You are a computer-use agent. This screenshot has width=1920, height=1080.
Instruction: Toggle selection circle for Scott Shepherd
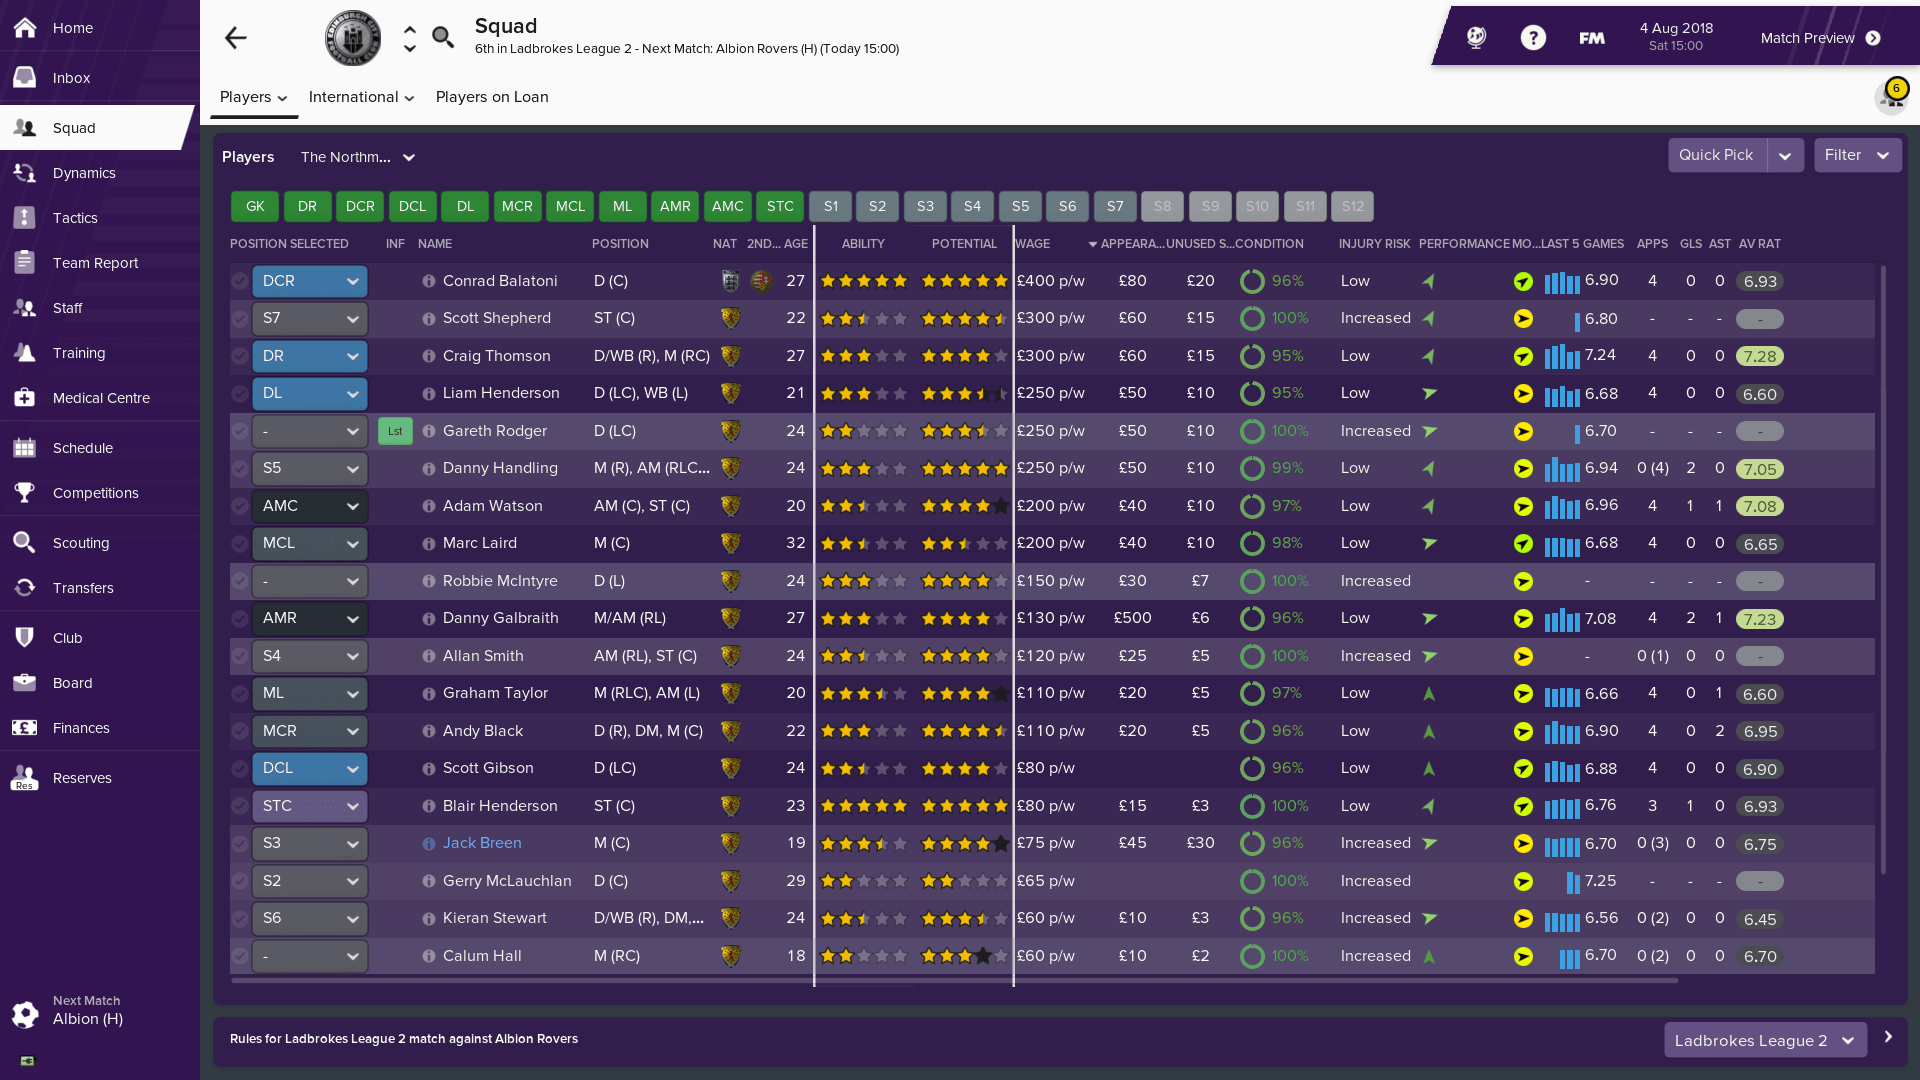coord(239,319)
